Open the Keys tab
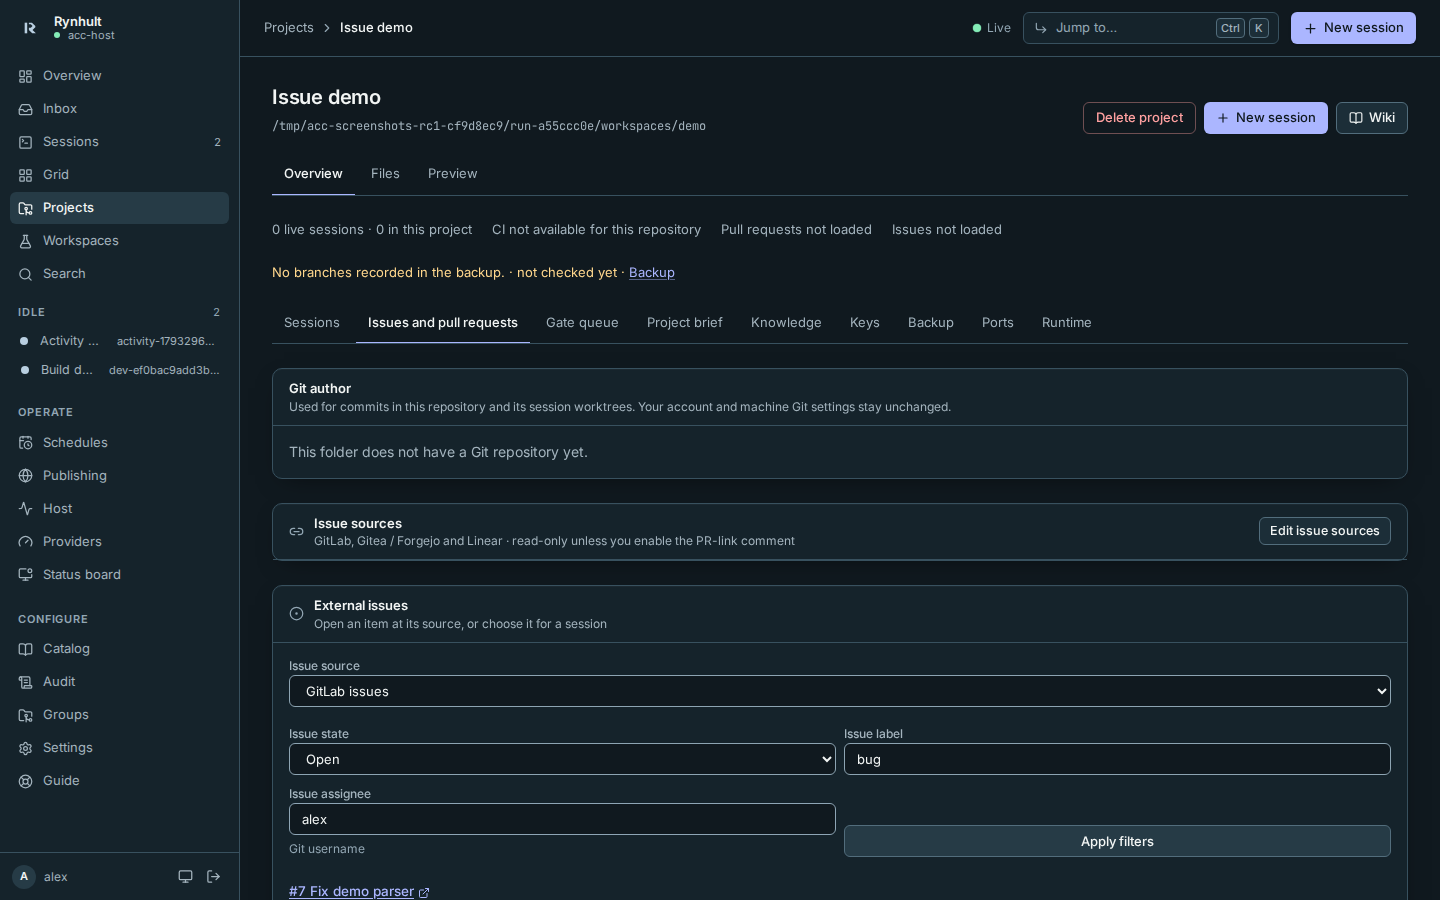The height and width of the screenshot is (900, 1440). (865, 323)
